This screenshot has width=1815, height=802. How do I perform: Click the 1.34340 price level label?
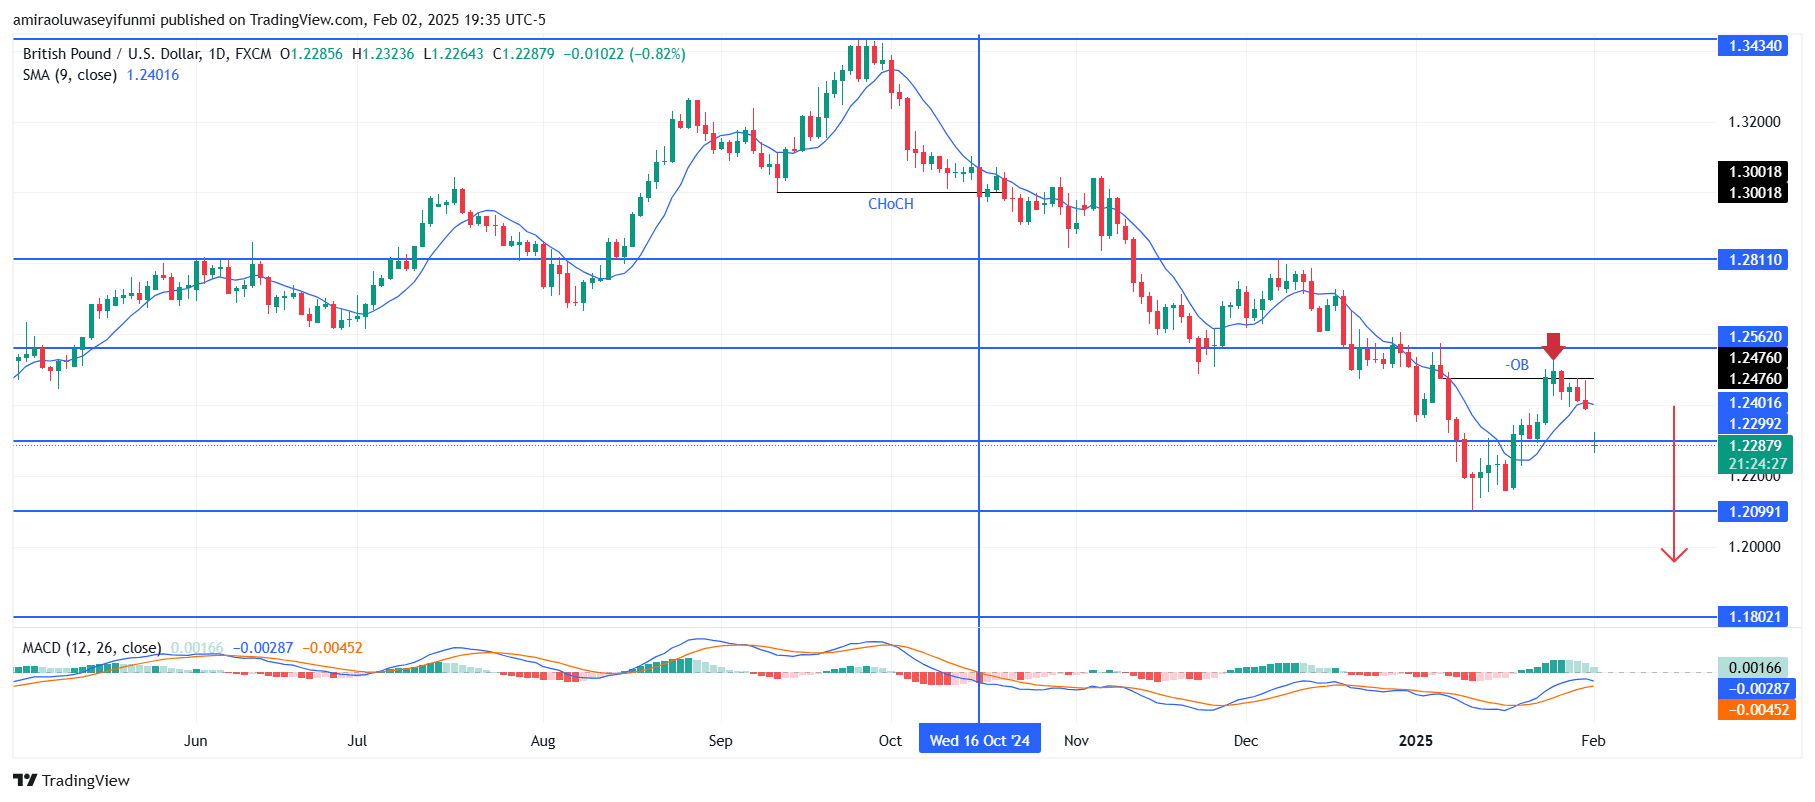coord(1755,46)
